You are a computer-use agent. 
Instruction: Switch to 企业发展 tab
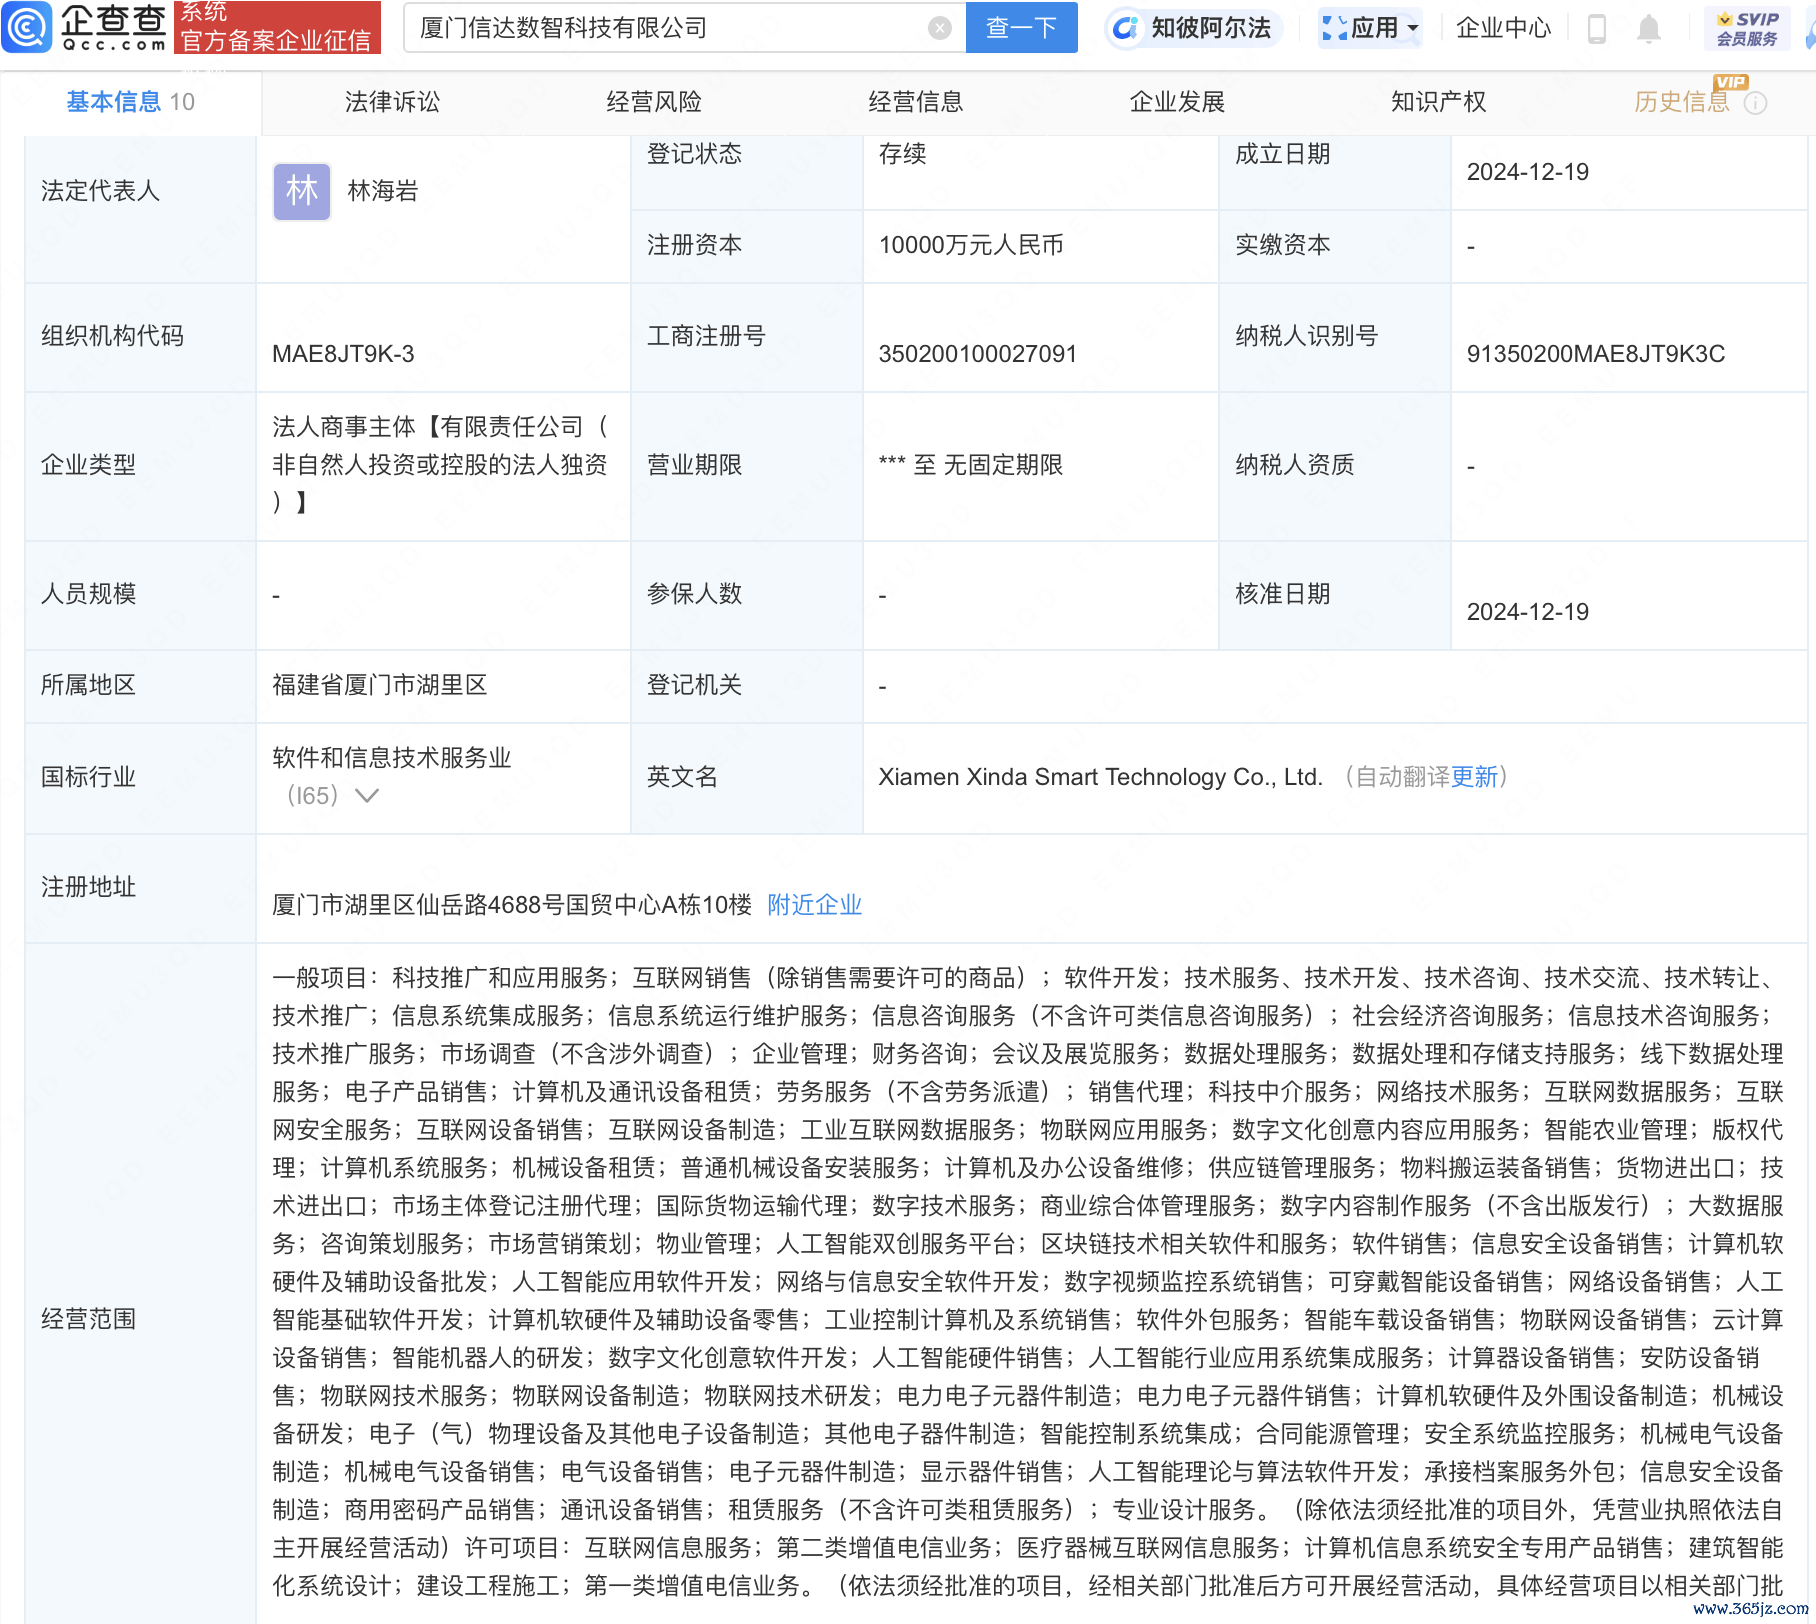click(1177, 102)
